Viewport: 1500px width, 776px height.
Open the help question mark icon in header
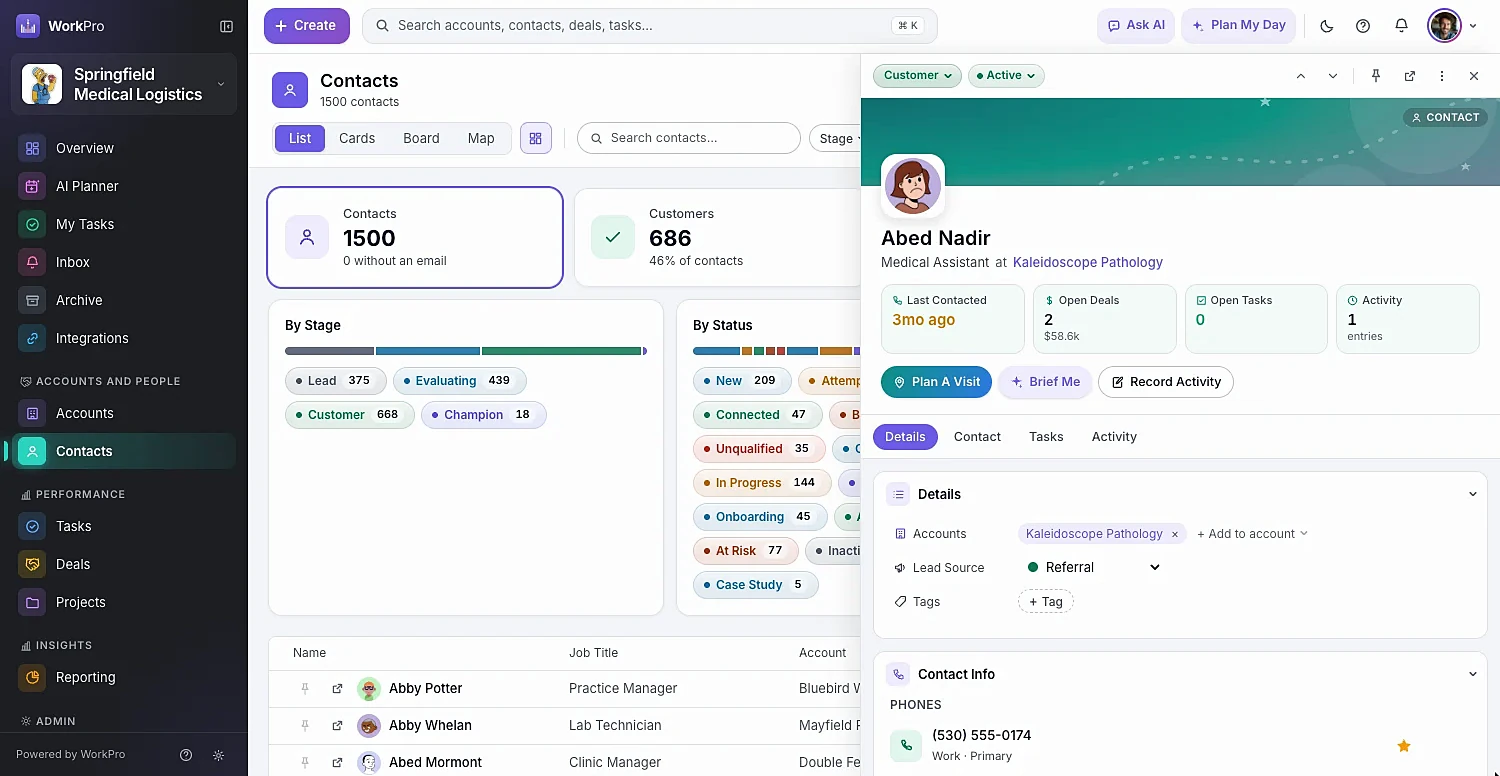click(x=1363, y=26)
